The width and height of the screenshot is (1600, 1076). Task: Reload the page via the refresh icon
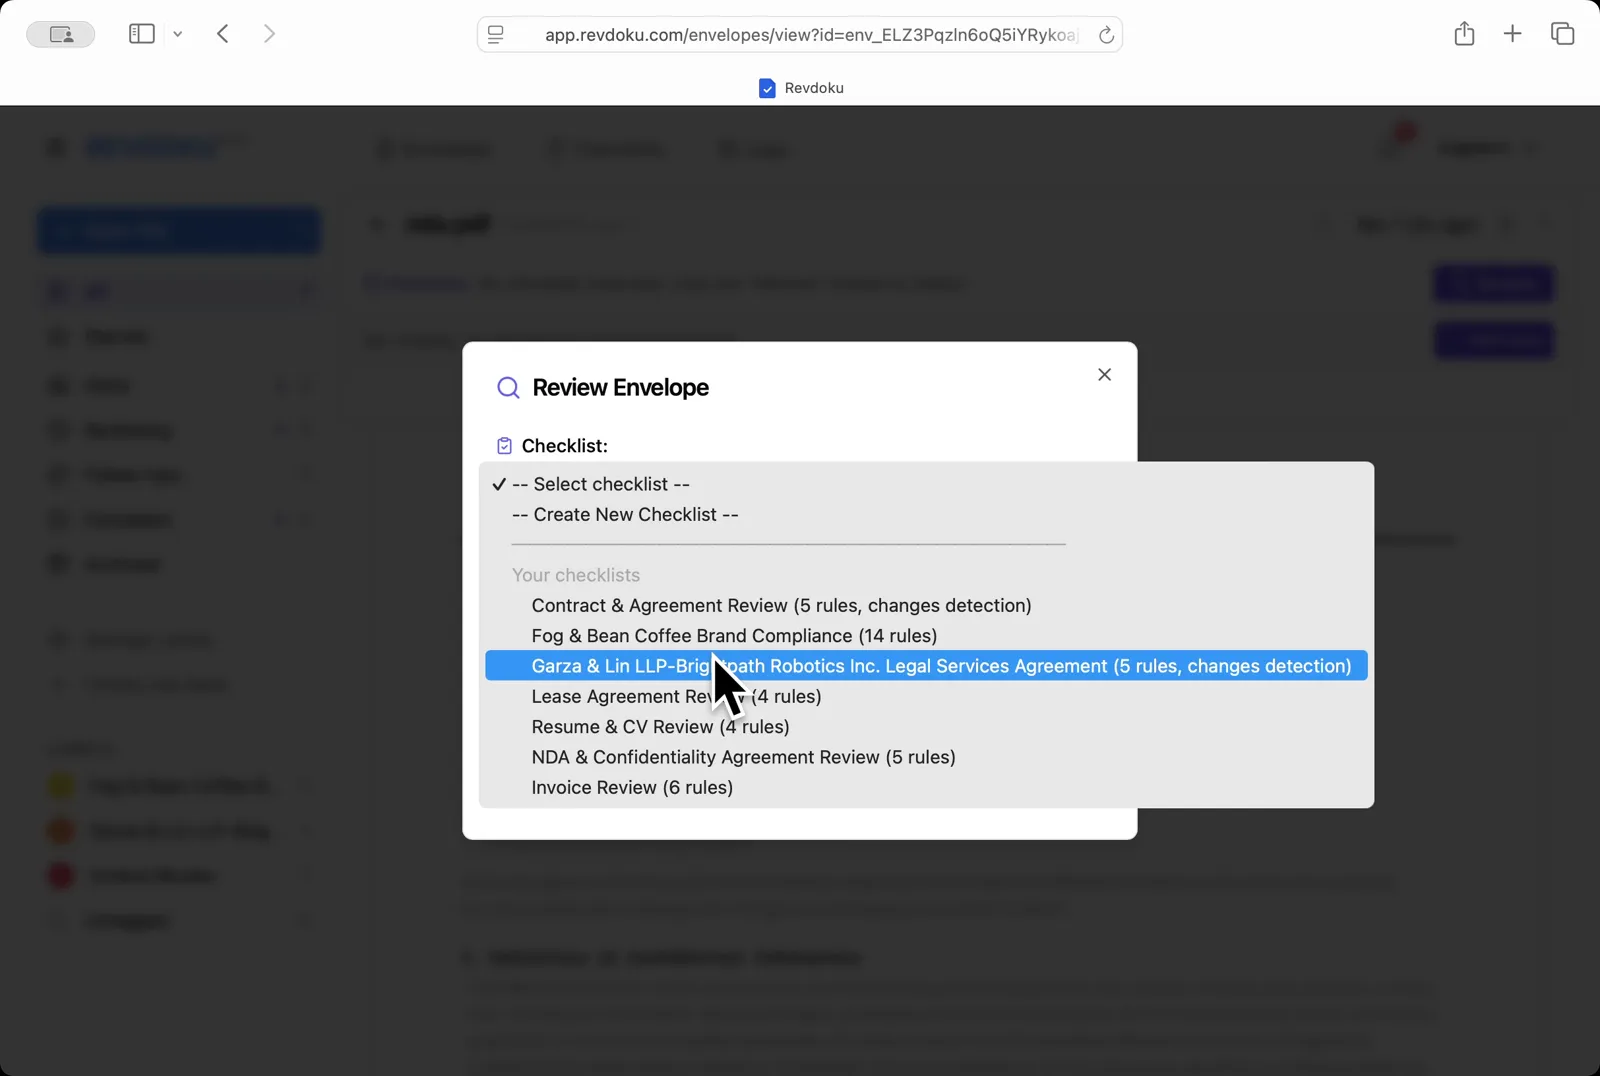click(x=1106, y=33)
